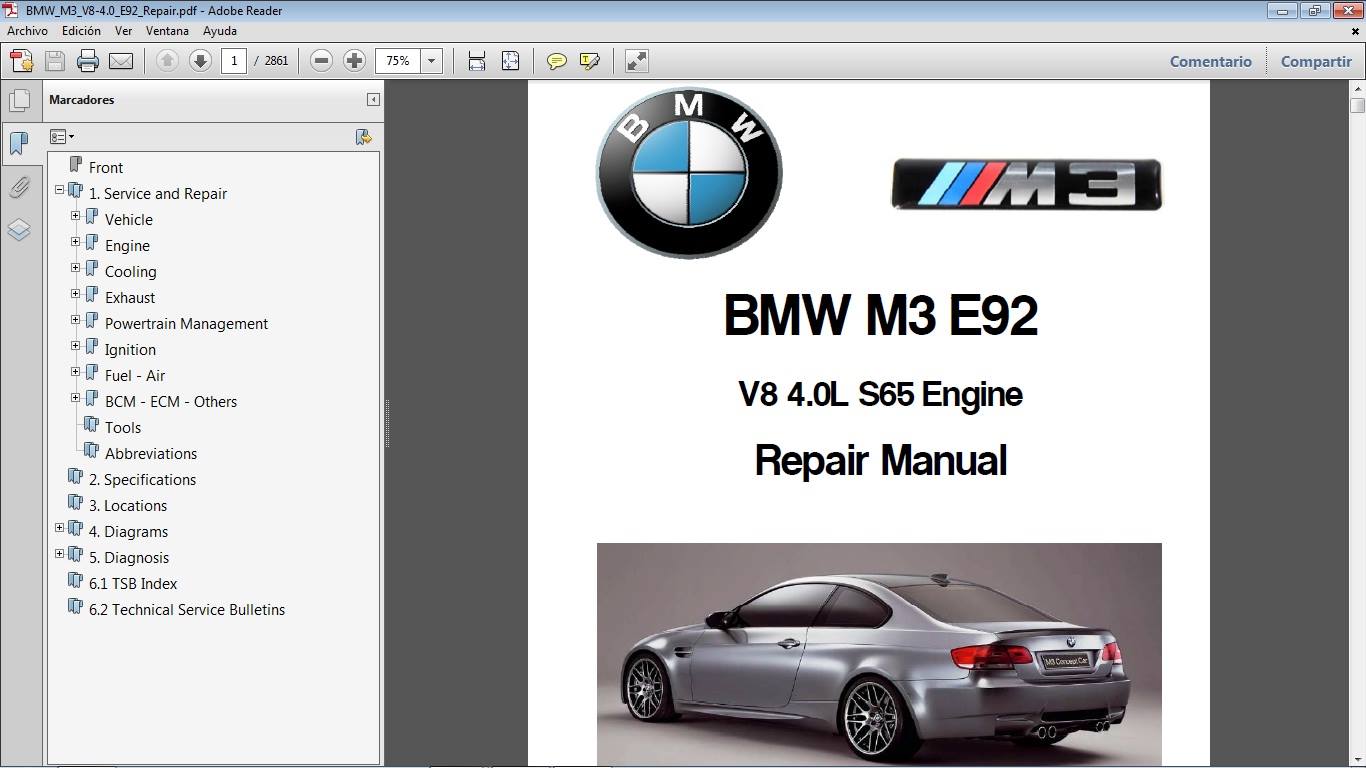The height and width of the screenshot is (768, 1366).
Task: Click the M3 badge image
Action: 1026,184
